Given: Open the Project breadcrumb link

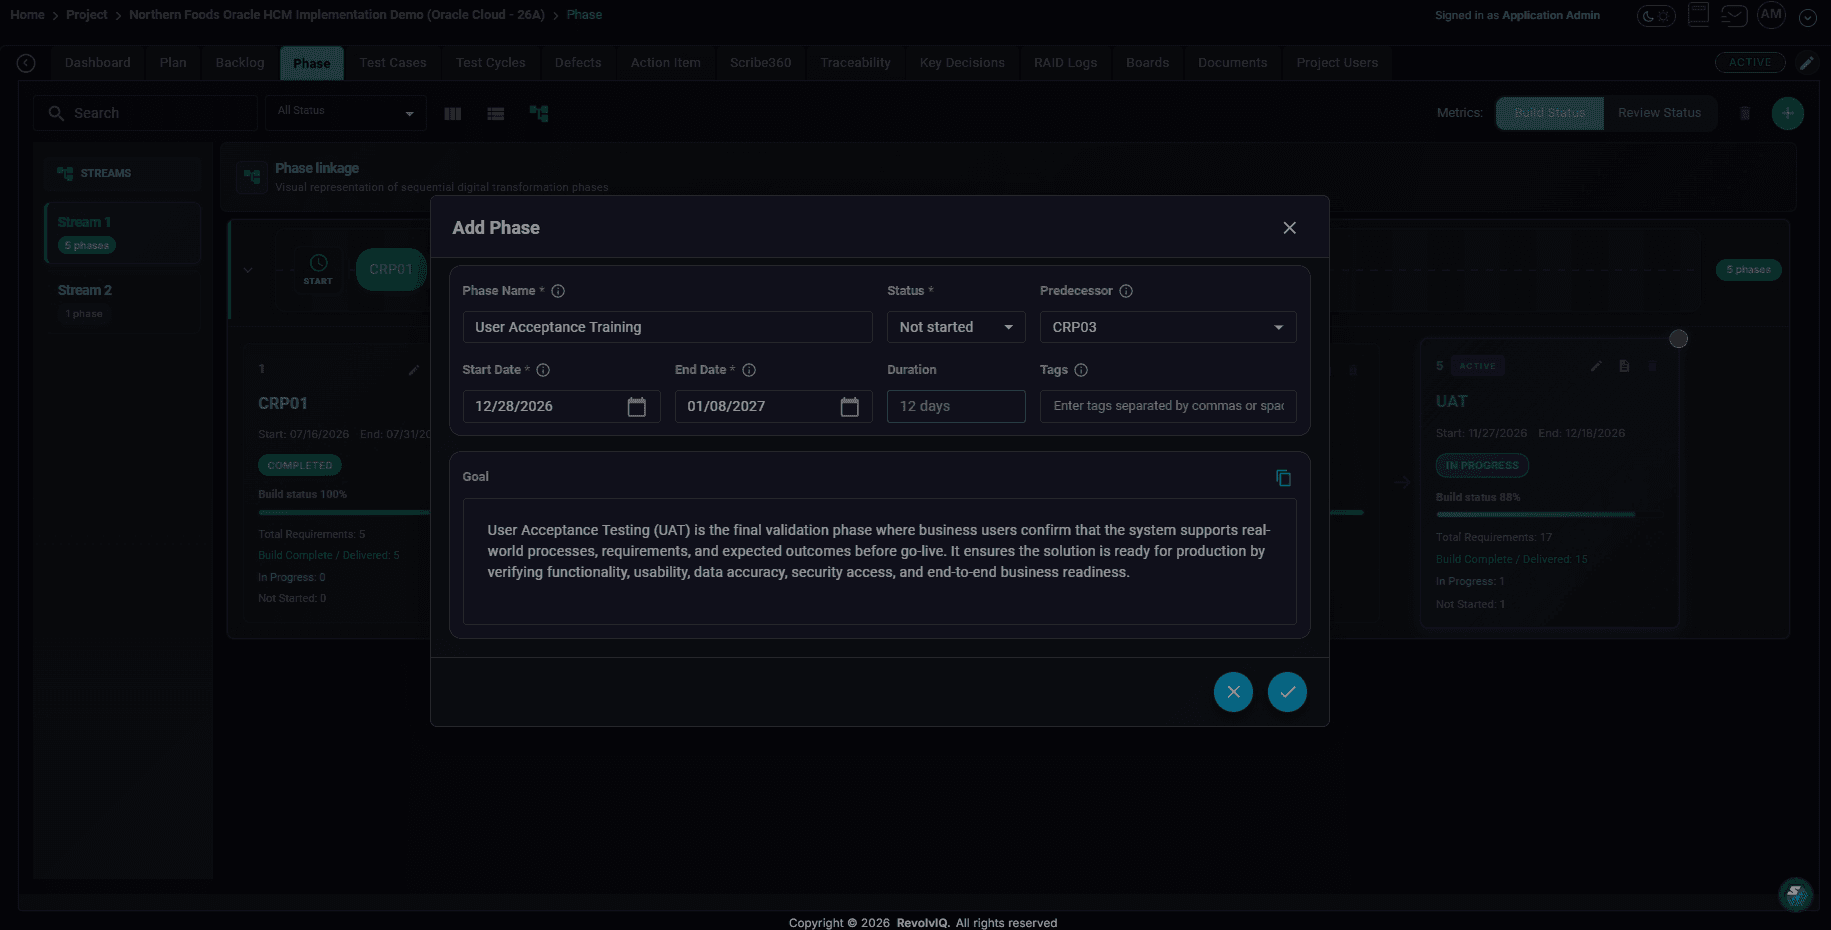Looking at the screenshot, I should tap(87, 15).
